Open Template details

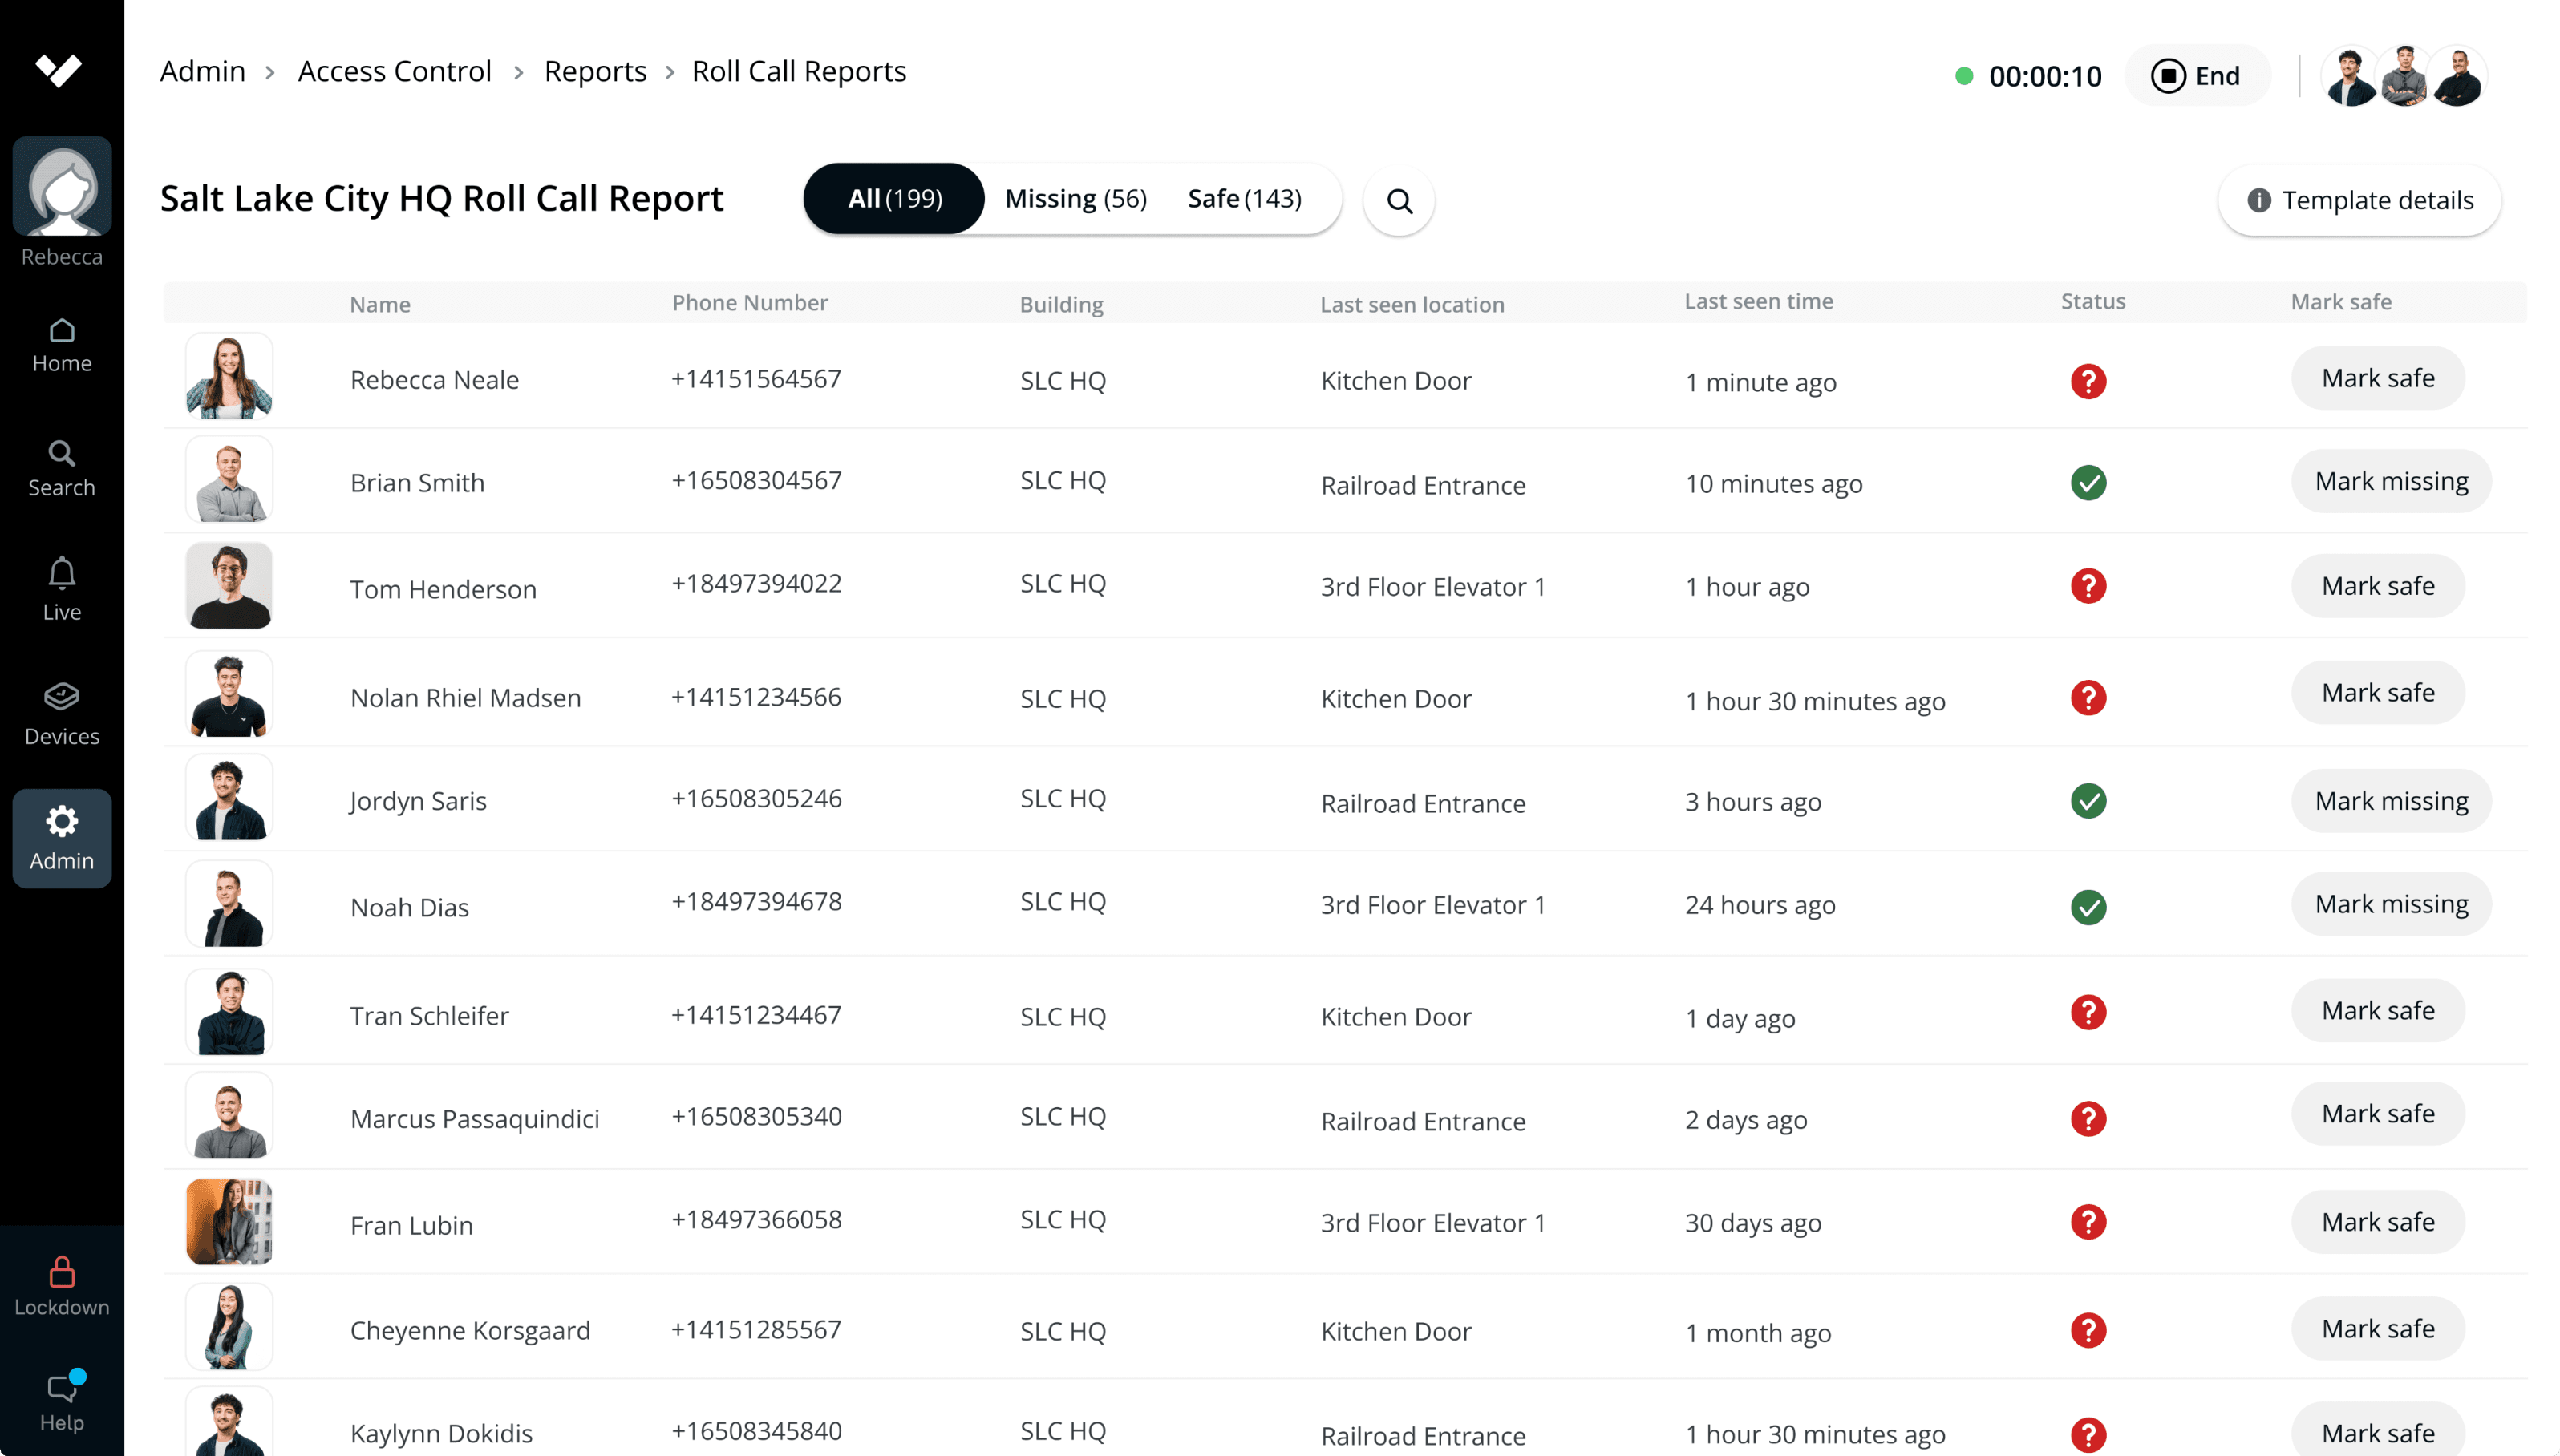click(x=2360, y=200)
